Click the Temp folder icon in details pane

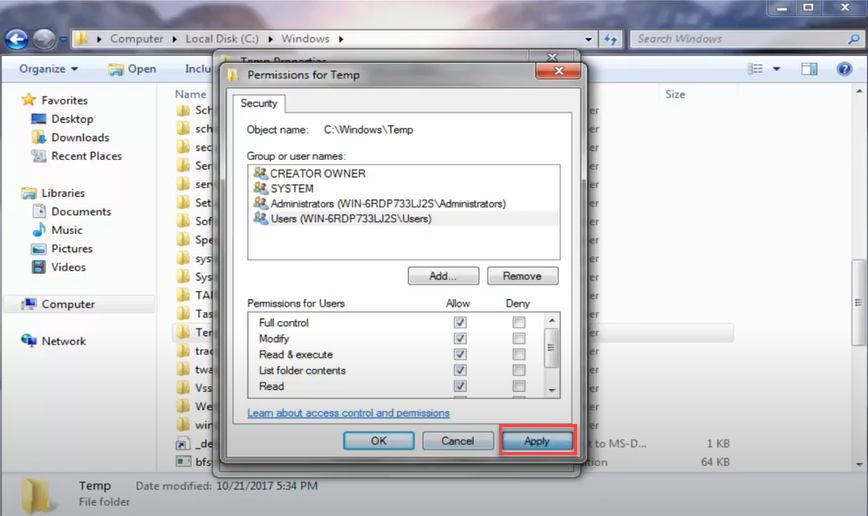click(x=36, y=496)
